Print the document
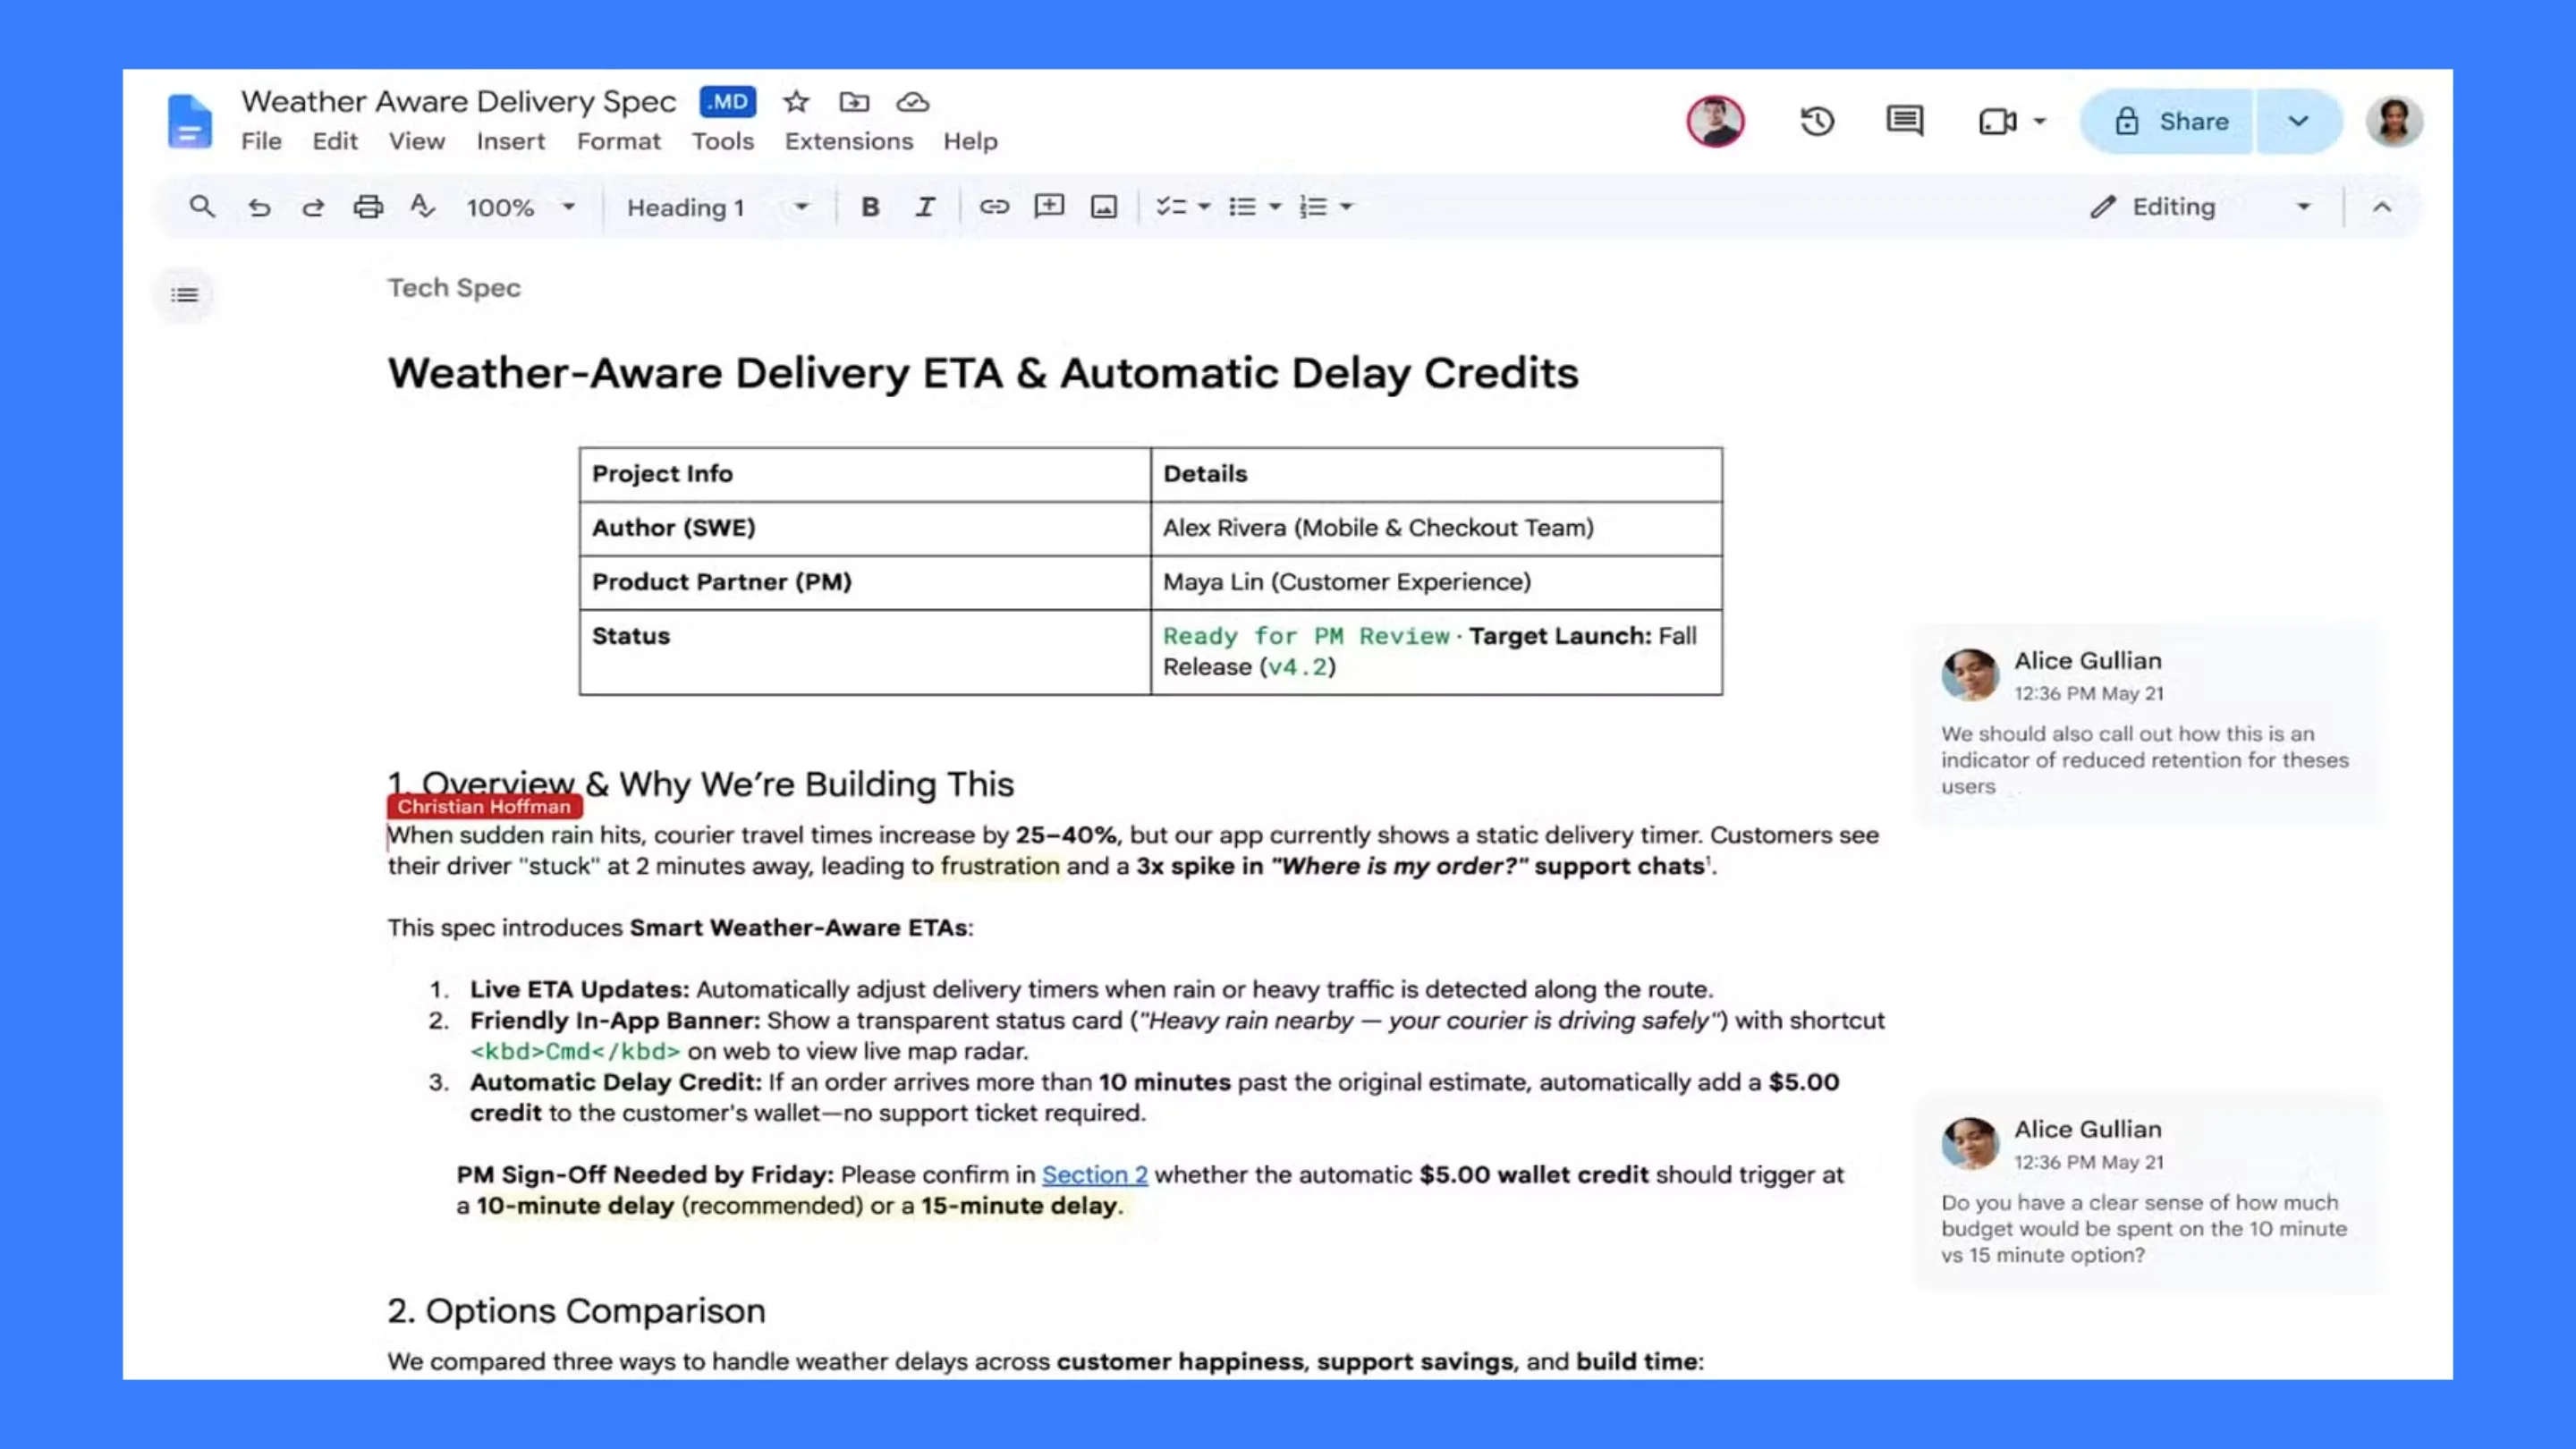 click(x=368, y=207)
